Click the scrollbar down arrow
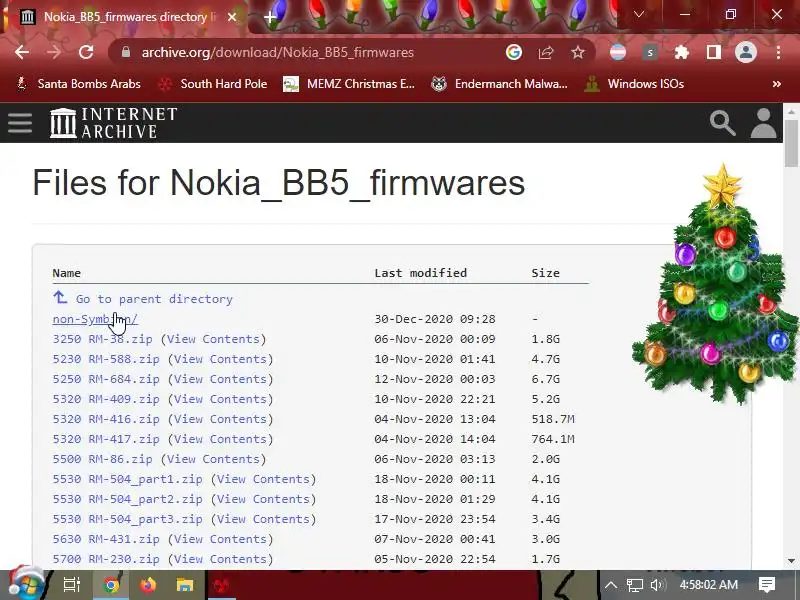The height and width of the screenshot is (600, 800). (791, 561)
